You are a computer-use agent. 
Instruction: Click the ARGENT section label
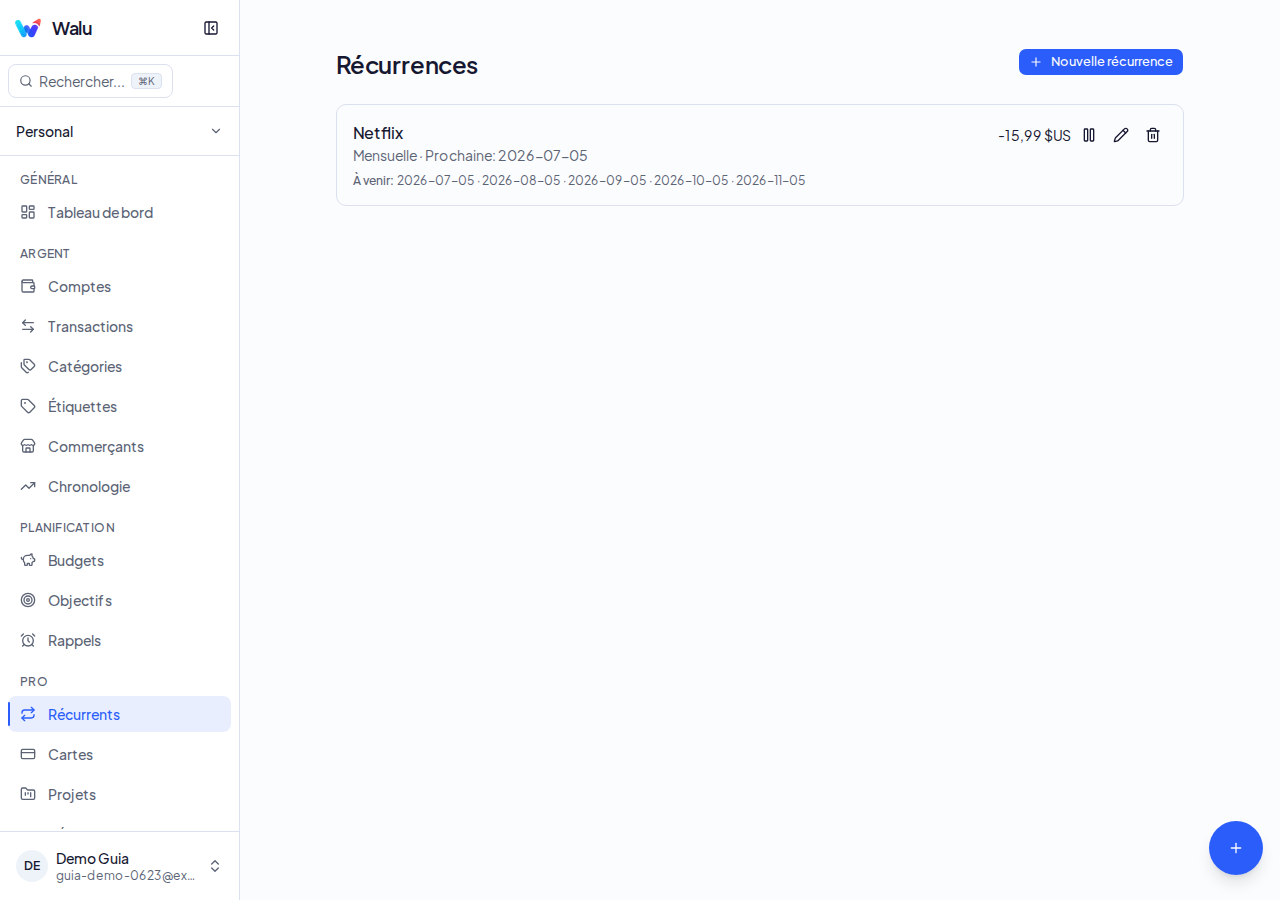point(45,253)
